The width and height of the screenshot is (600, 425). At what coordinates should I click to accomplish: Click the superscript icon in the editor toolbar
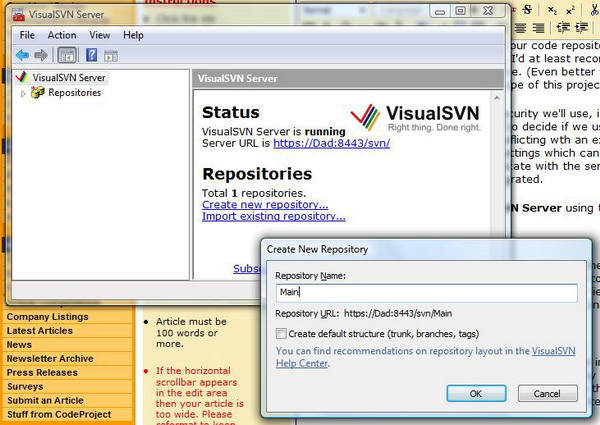(570, 10)
